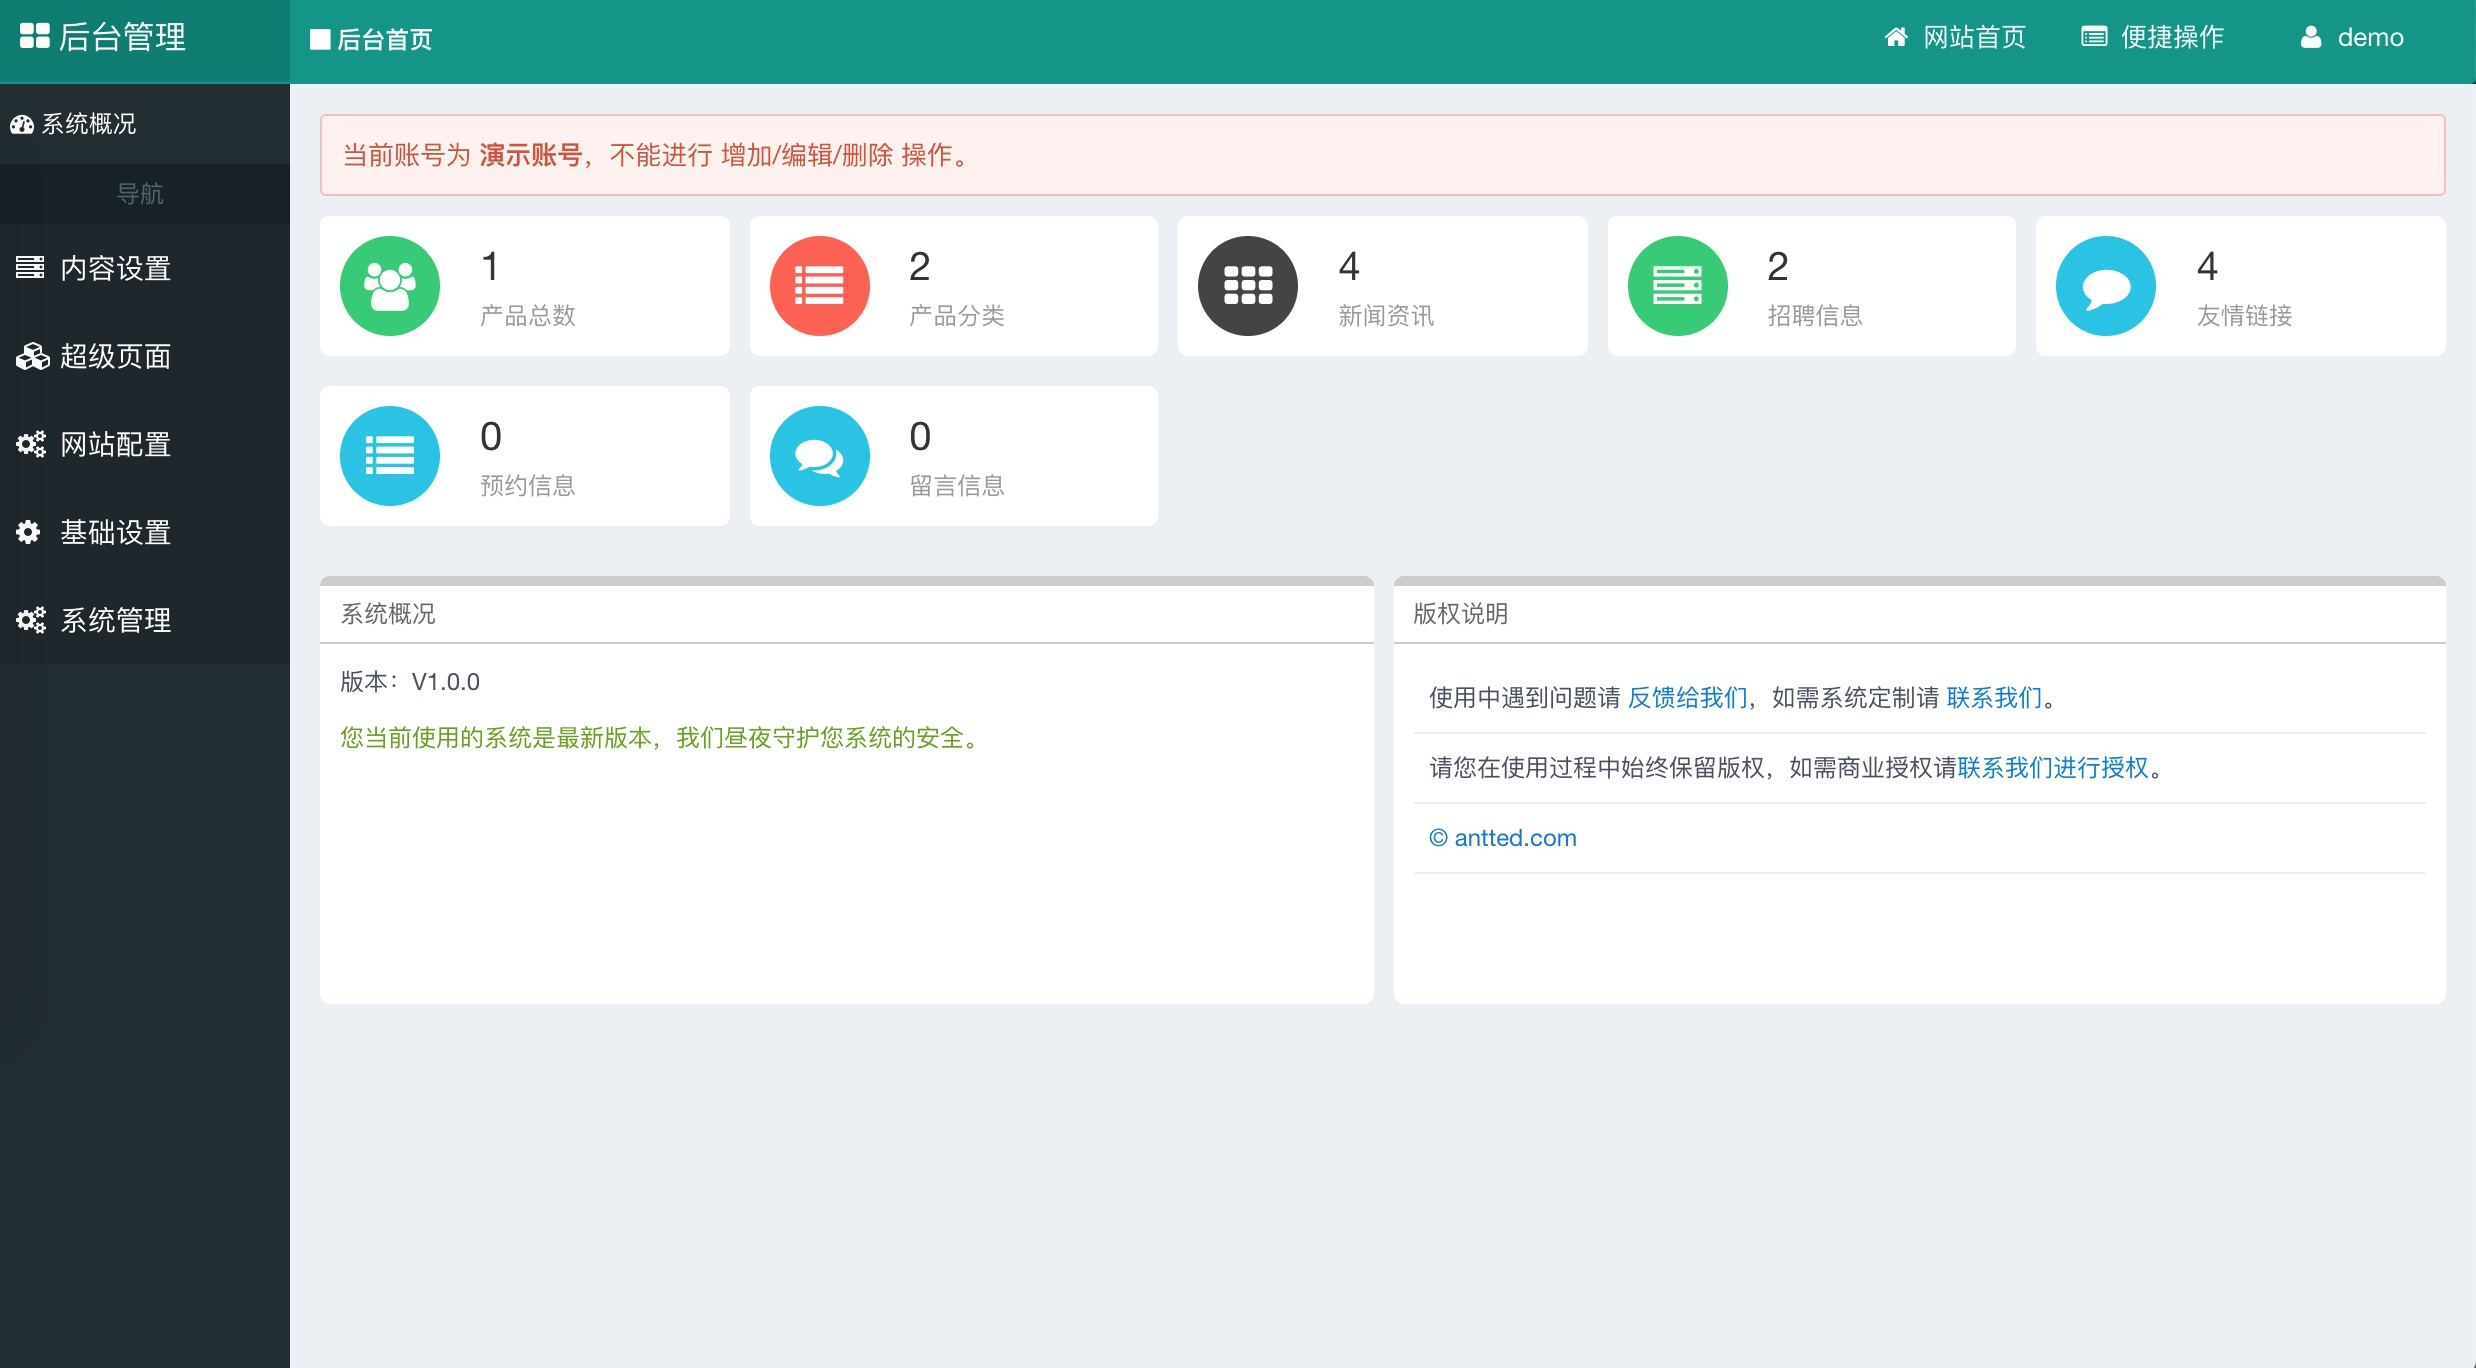Click the dark 新闻资讯 grid icon
2476x1368 pixels.
tap(1248, 286)
